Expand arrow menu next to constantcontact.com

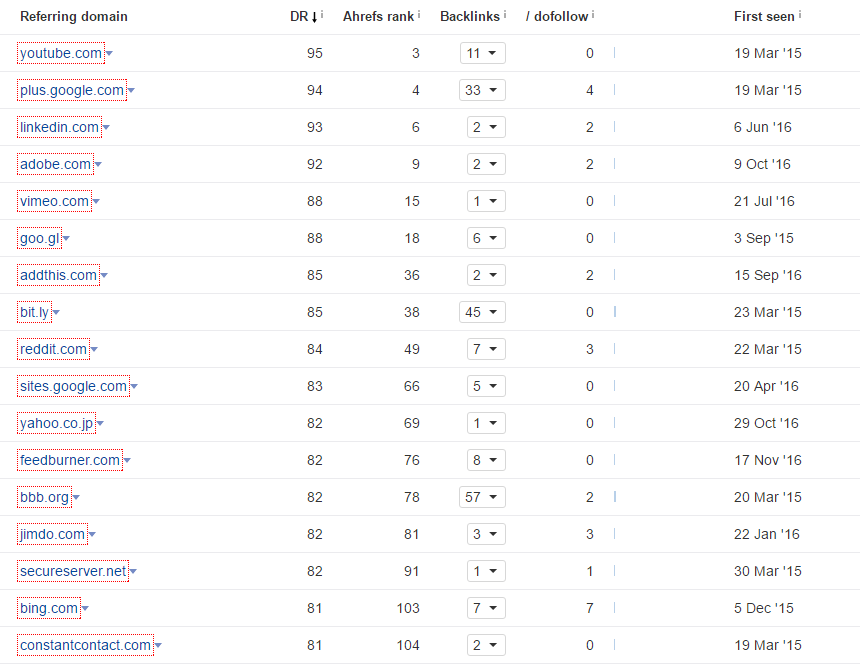(x=158, y=646)
